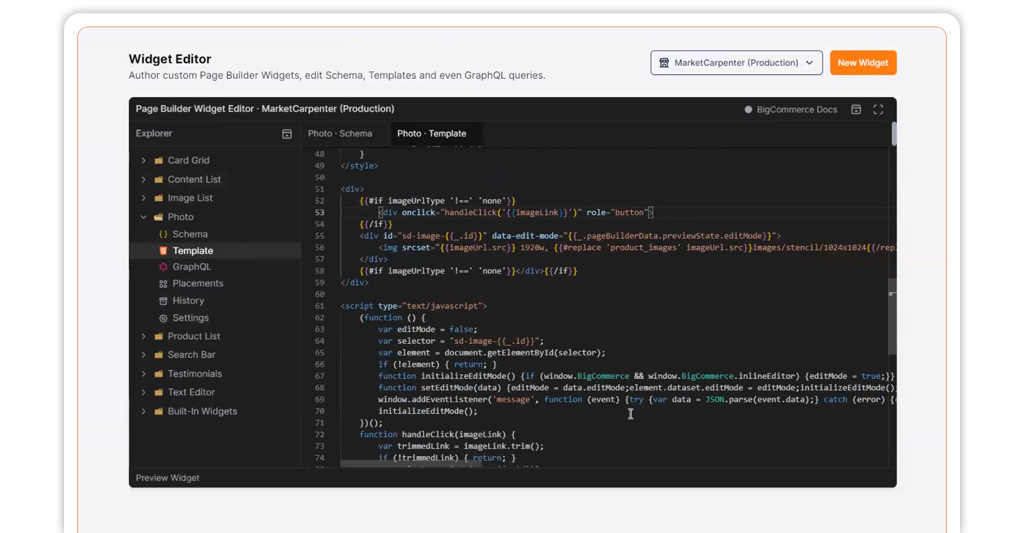Open Placements under the Photo widget
This screenshot has width=1024, height=533.
198,283
